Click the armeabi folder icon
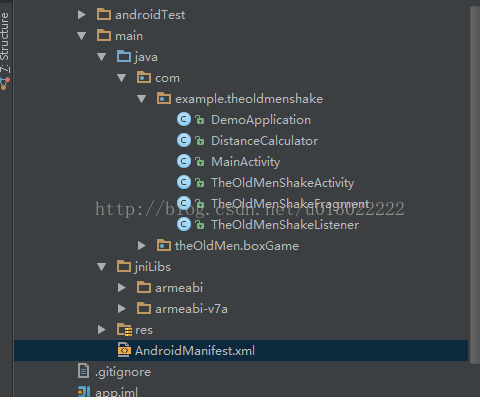The height and width of the screenshot is (397, 480). [x=144, y=287]
